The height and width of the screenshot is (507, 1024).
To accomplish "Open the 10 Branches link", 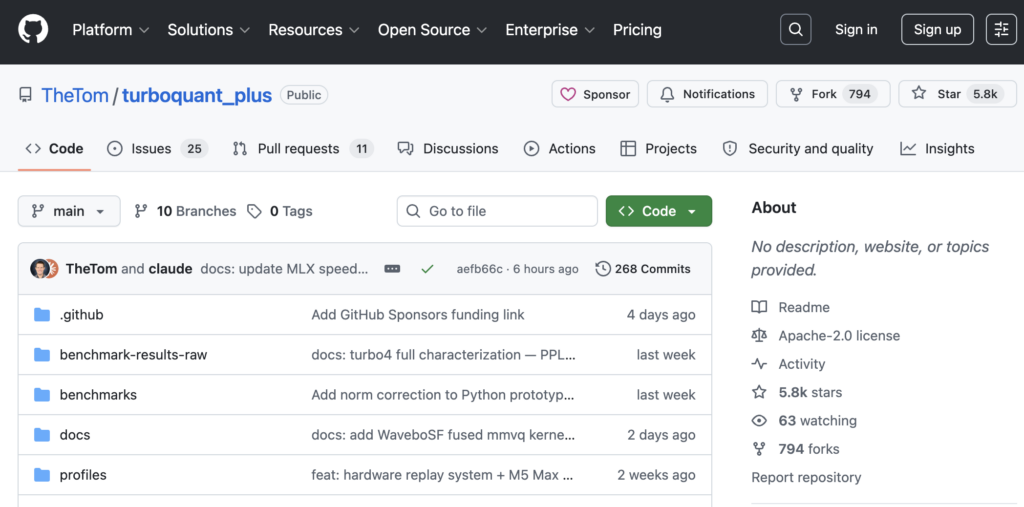I will [x=186, y=211].
